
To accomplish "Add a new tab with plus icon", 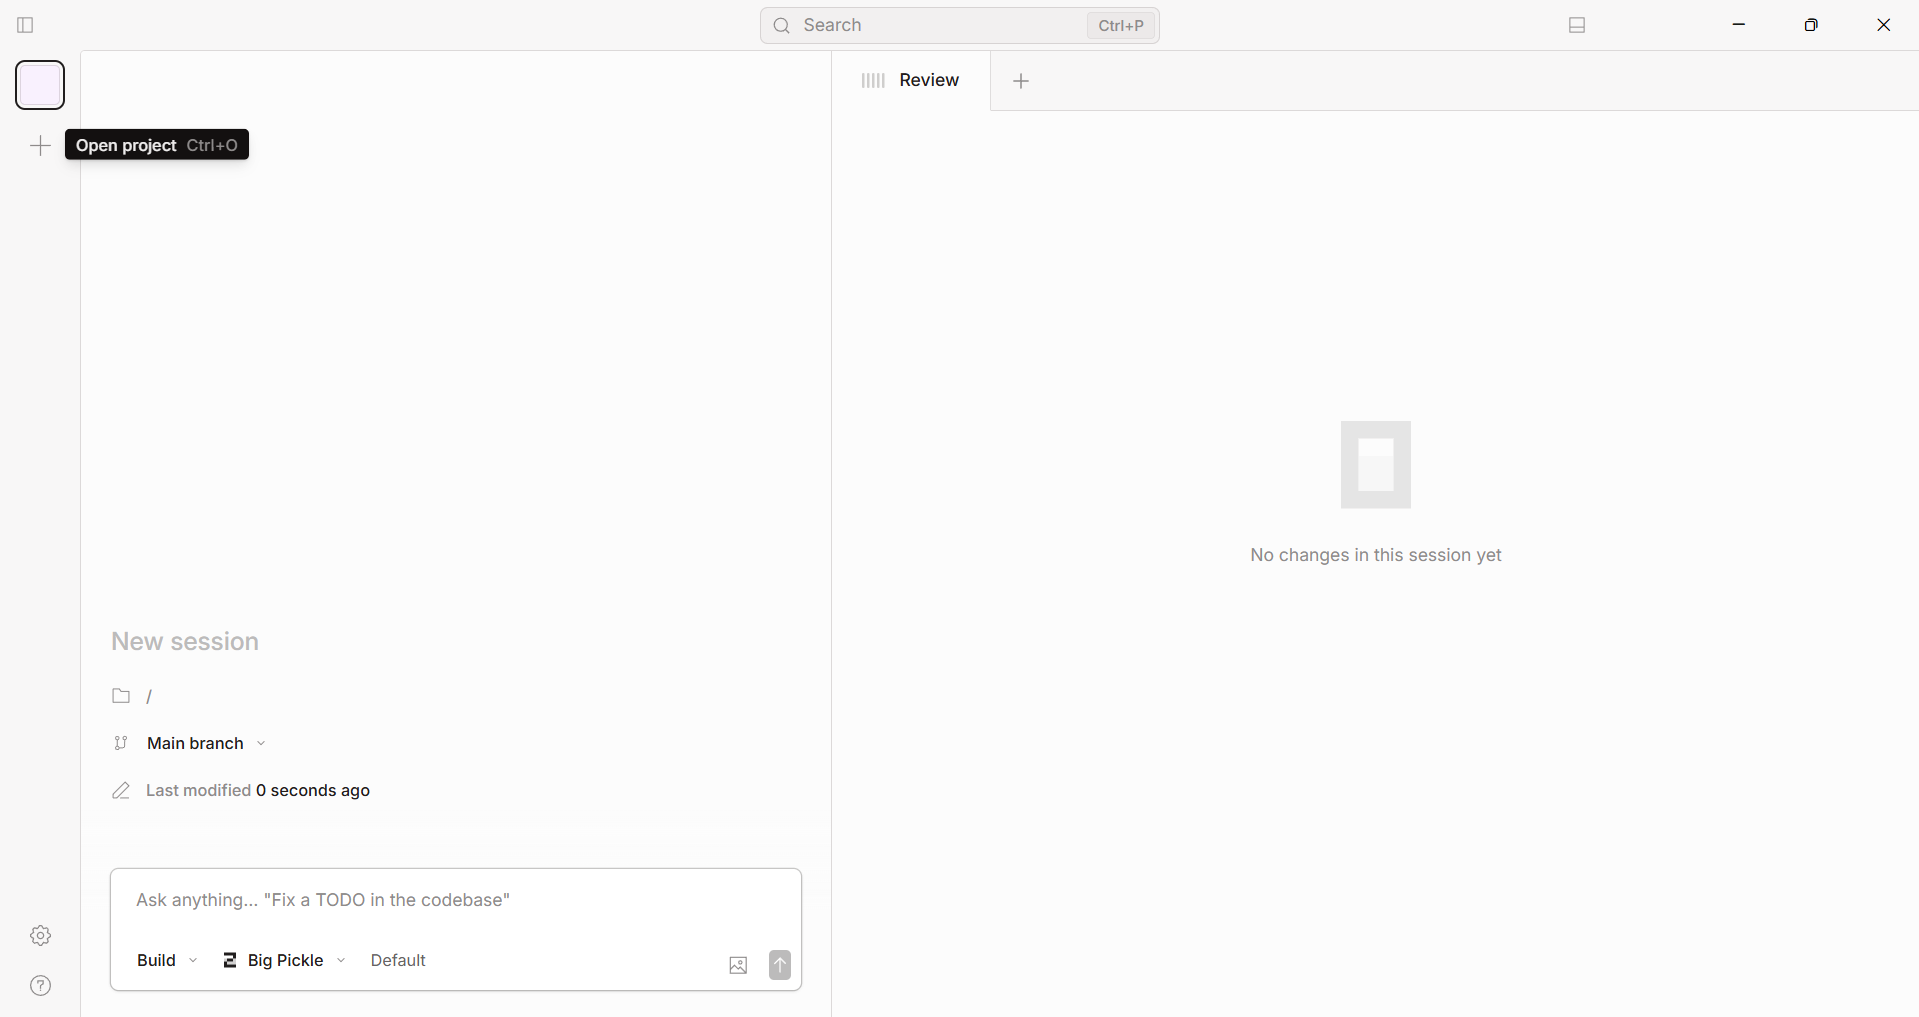I will click(x=1021, y=81).
